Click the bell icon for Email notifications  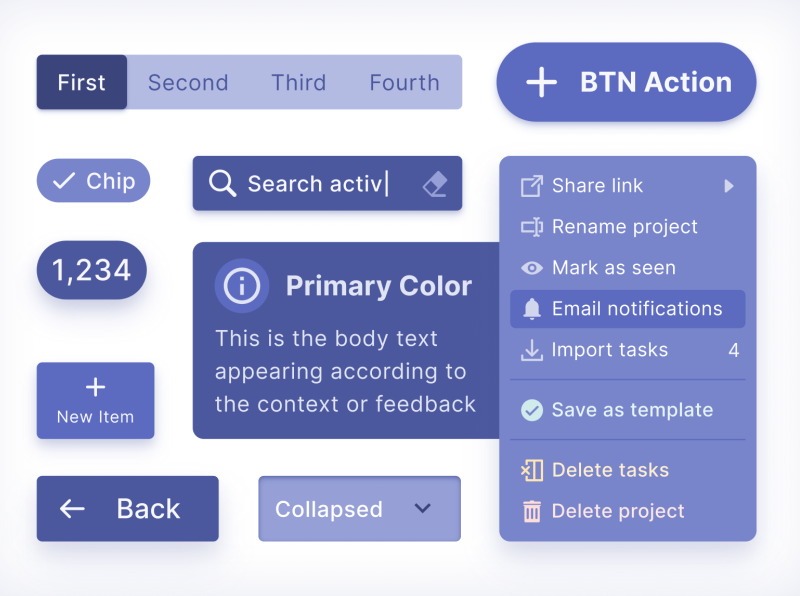(531, 308)
